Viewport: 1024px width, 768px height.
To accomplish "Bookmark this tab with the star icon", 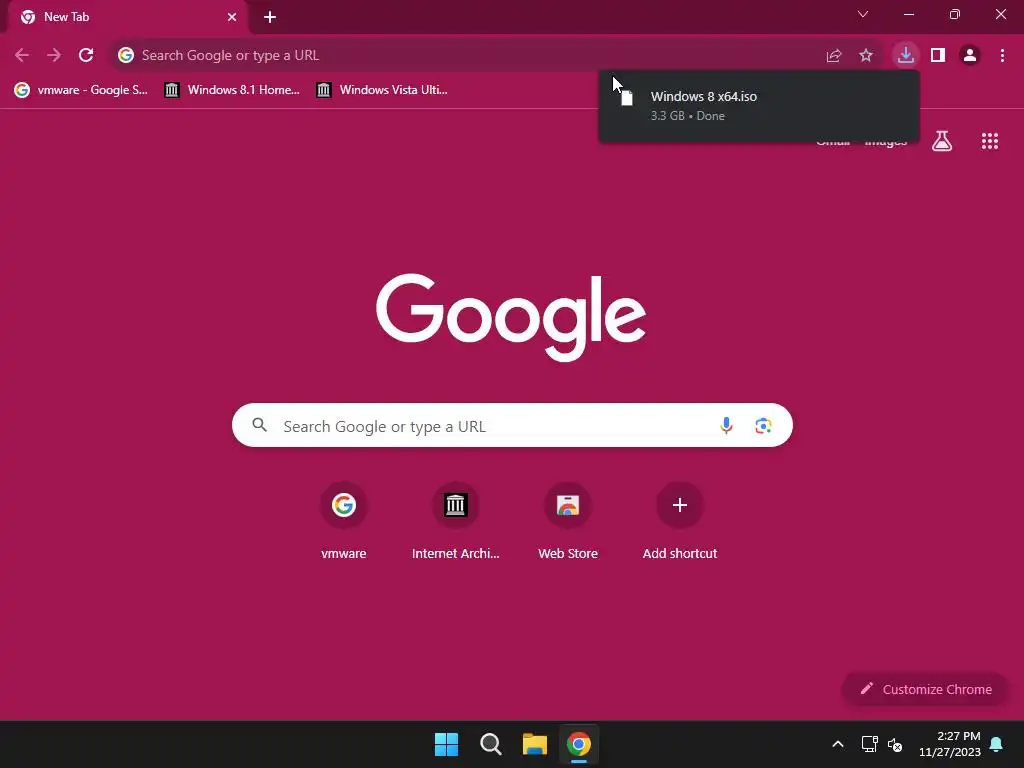I will [x=866, y=56].
